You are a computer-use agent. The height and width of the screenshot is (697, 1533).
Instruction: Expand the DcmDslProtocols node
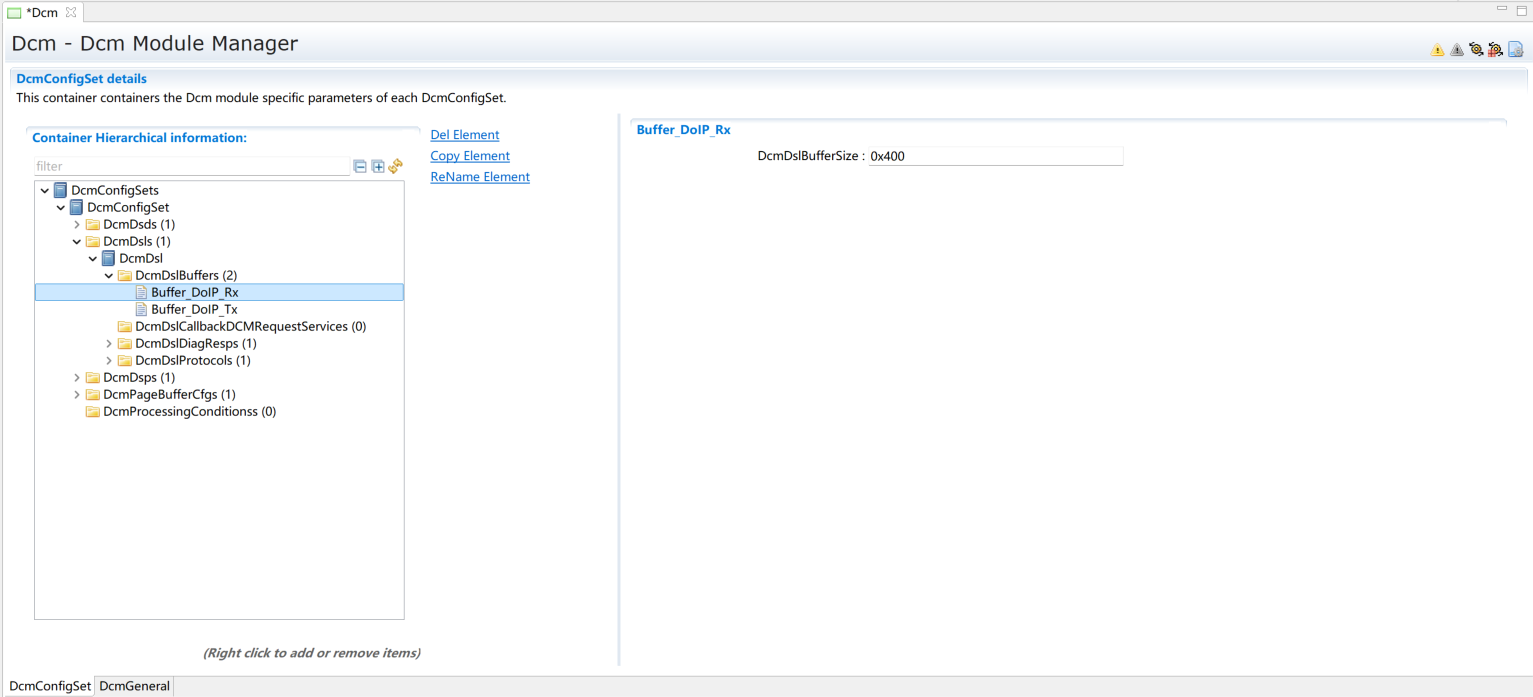[109, 361]
